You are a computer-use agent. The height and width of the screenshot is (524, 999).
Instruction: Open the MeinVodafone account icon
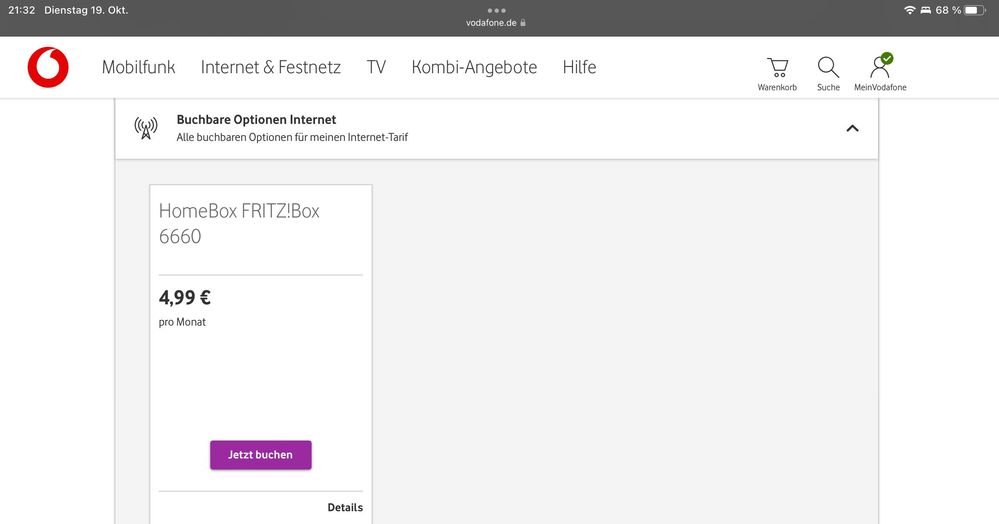click(x=880, y=68)
